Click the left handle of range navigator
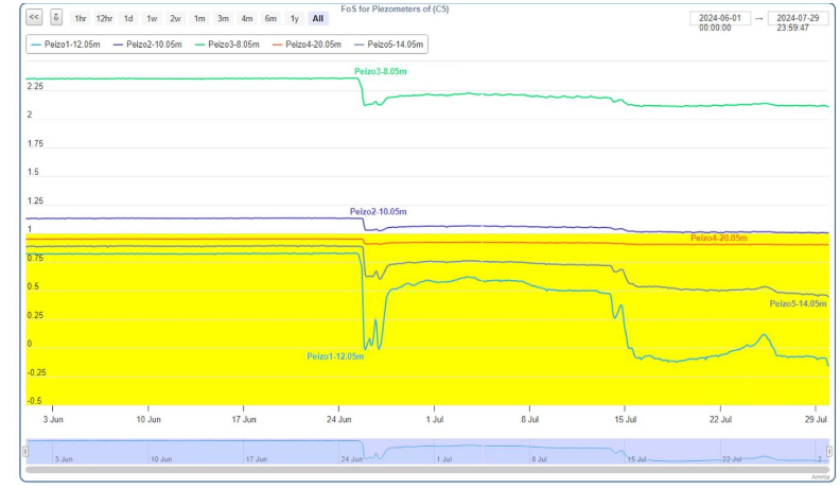Screen dimensions: 840x490 [x=25, y=452]
